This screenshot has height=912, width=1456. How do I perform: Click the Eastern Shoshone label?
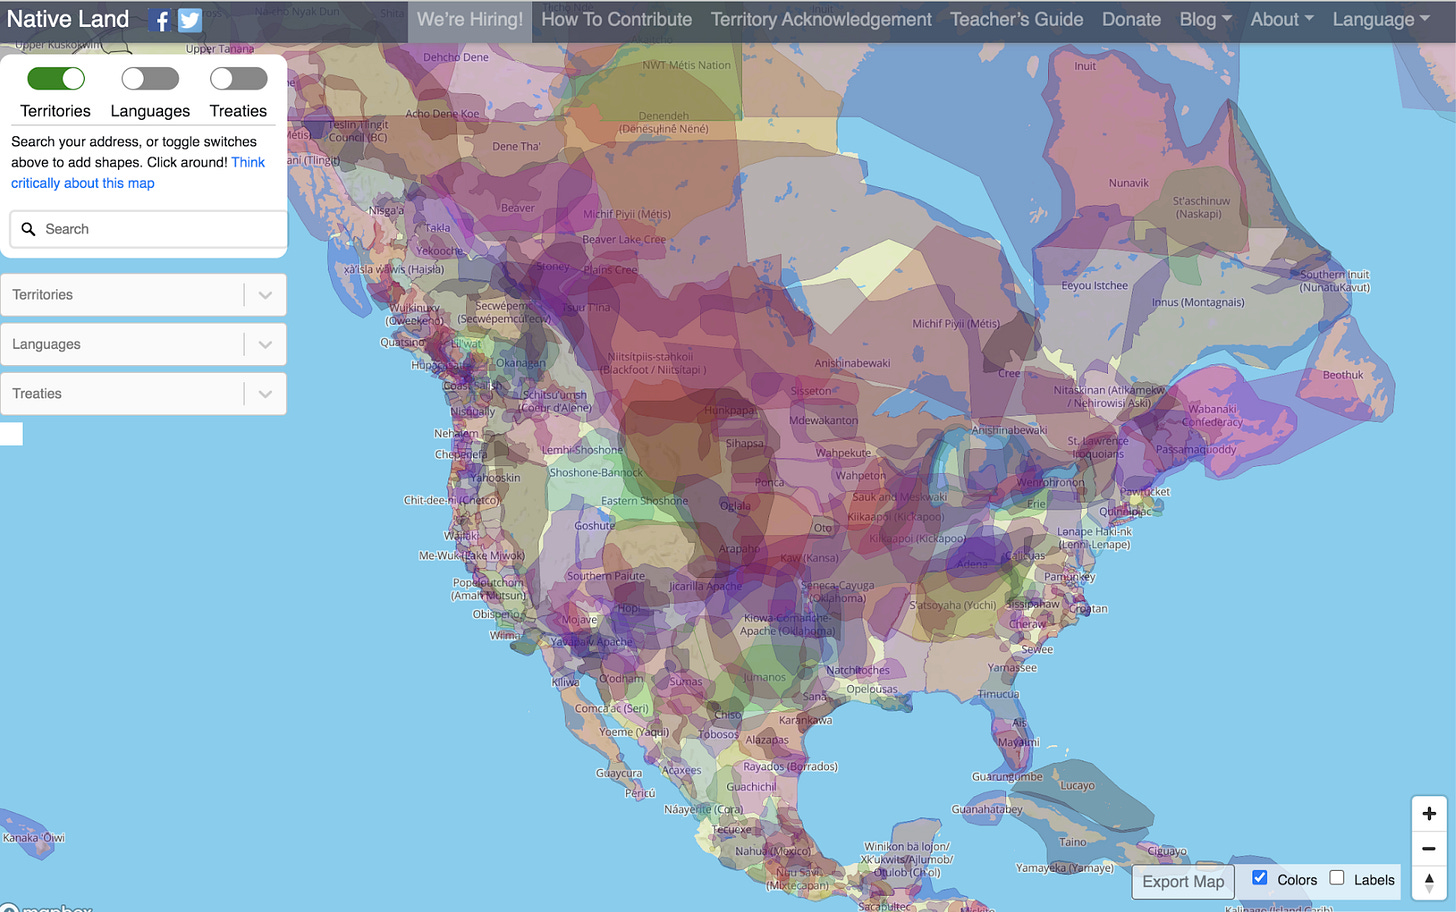coord(644,501)
